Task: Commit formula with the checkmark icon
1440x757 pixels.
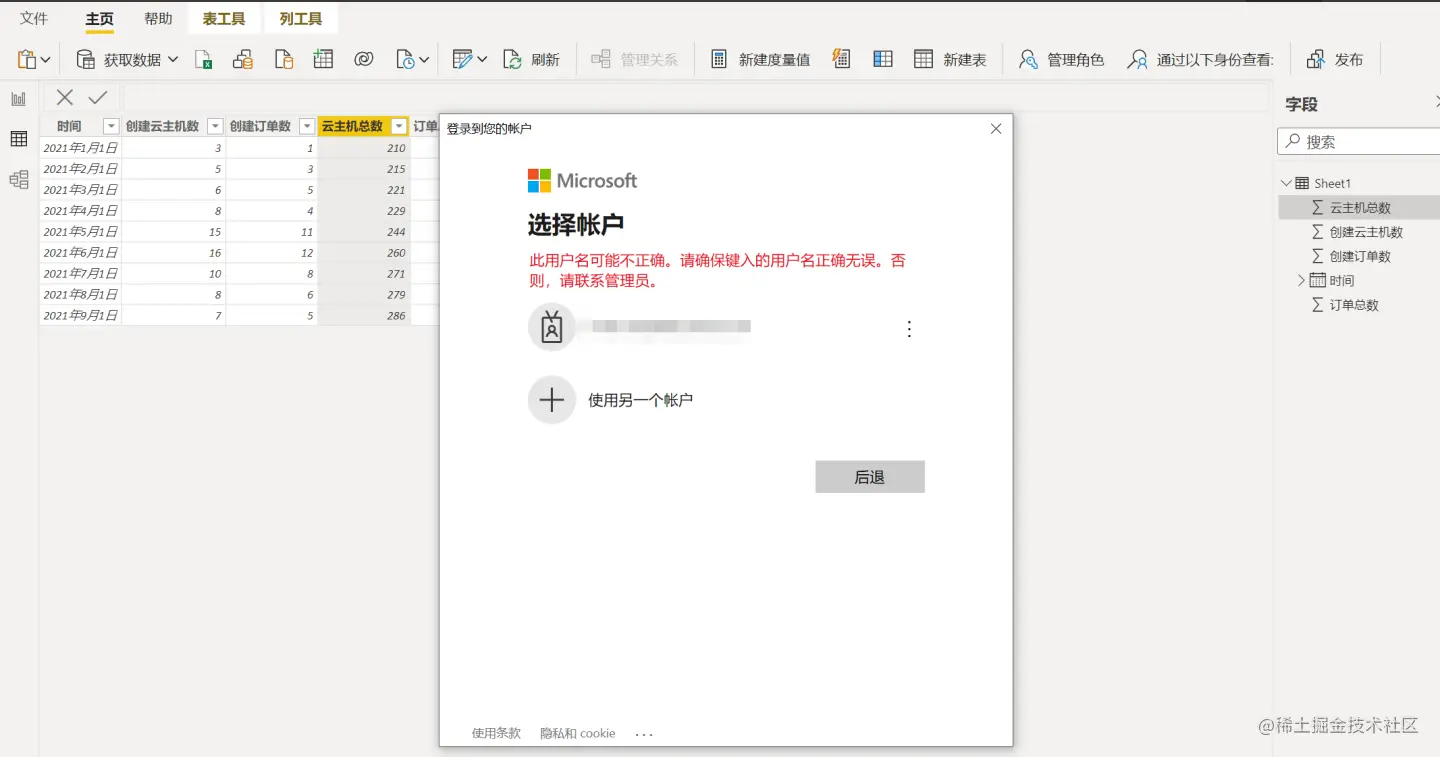Action: [98, 97]
